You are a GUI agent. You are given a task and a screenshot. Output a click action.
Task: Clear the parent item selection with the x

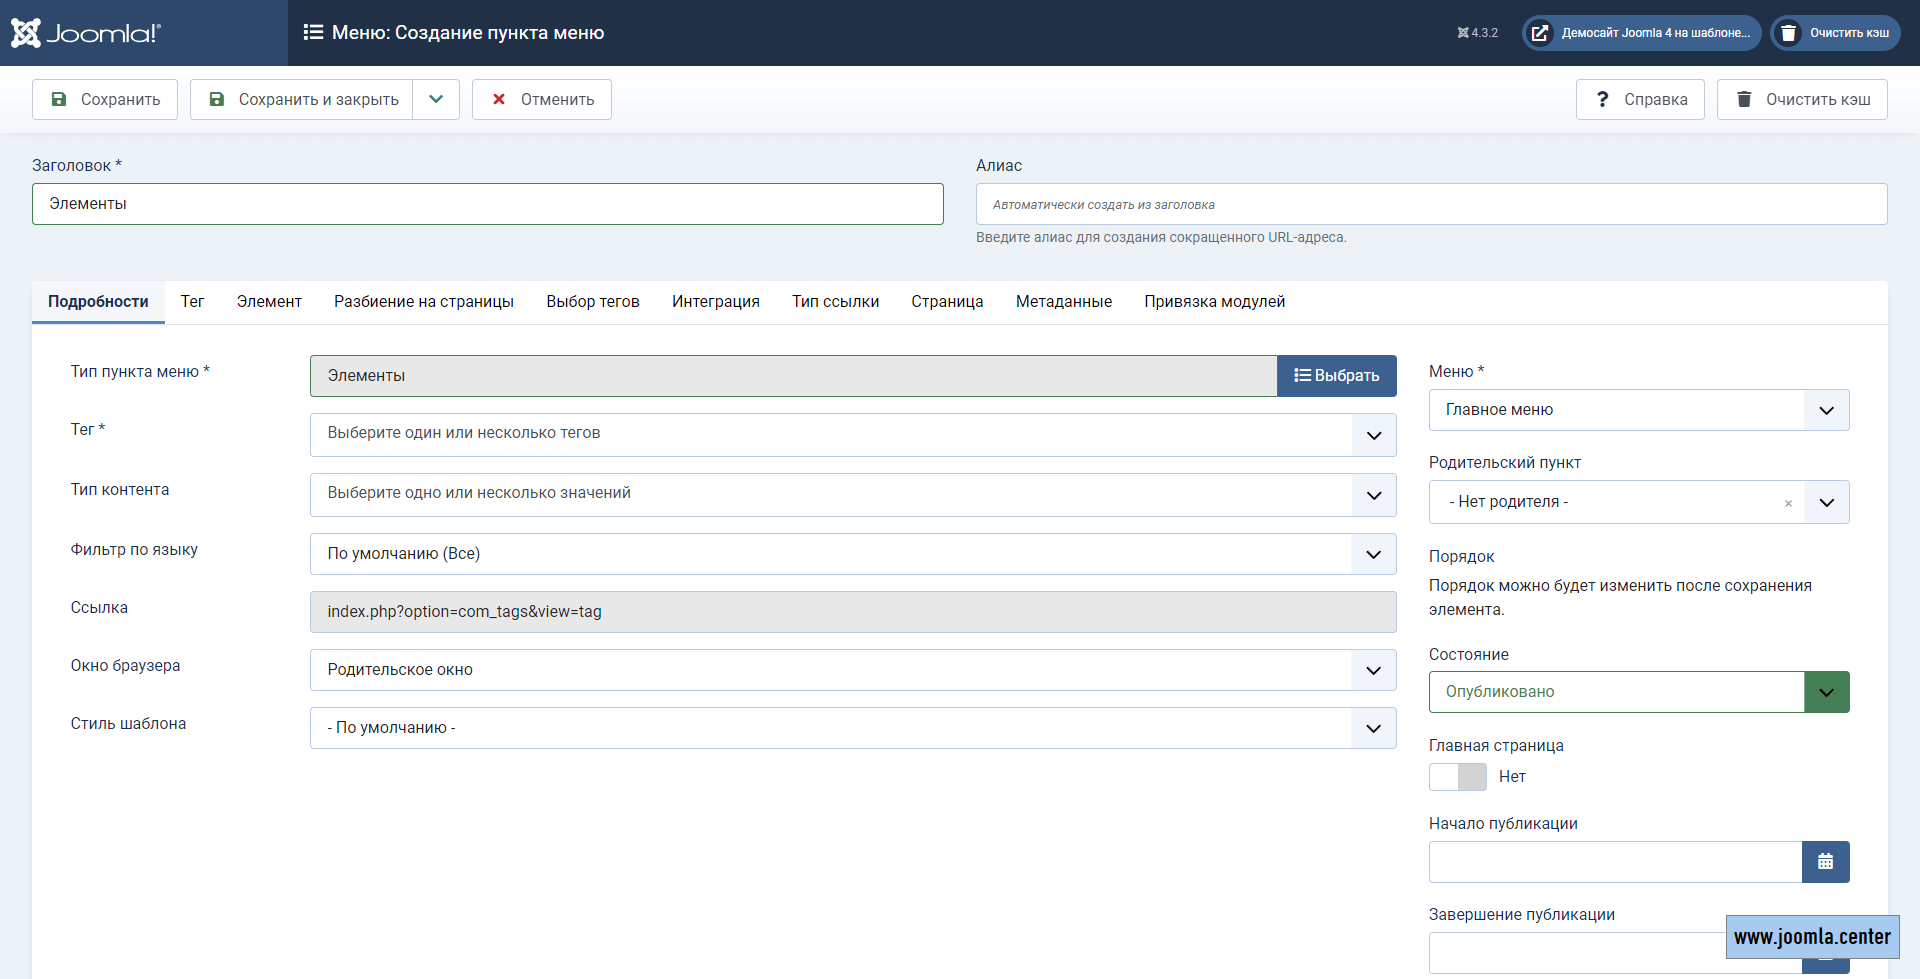pos(1788,503)
